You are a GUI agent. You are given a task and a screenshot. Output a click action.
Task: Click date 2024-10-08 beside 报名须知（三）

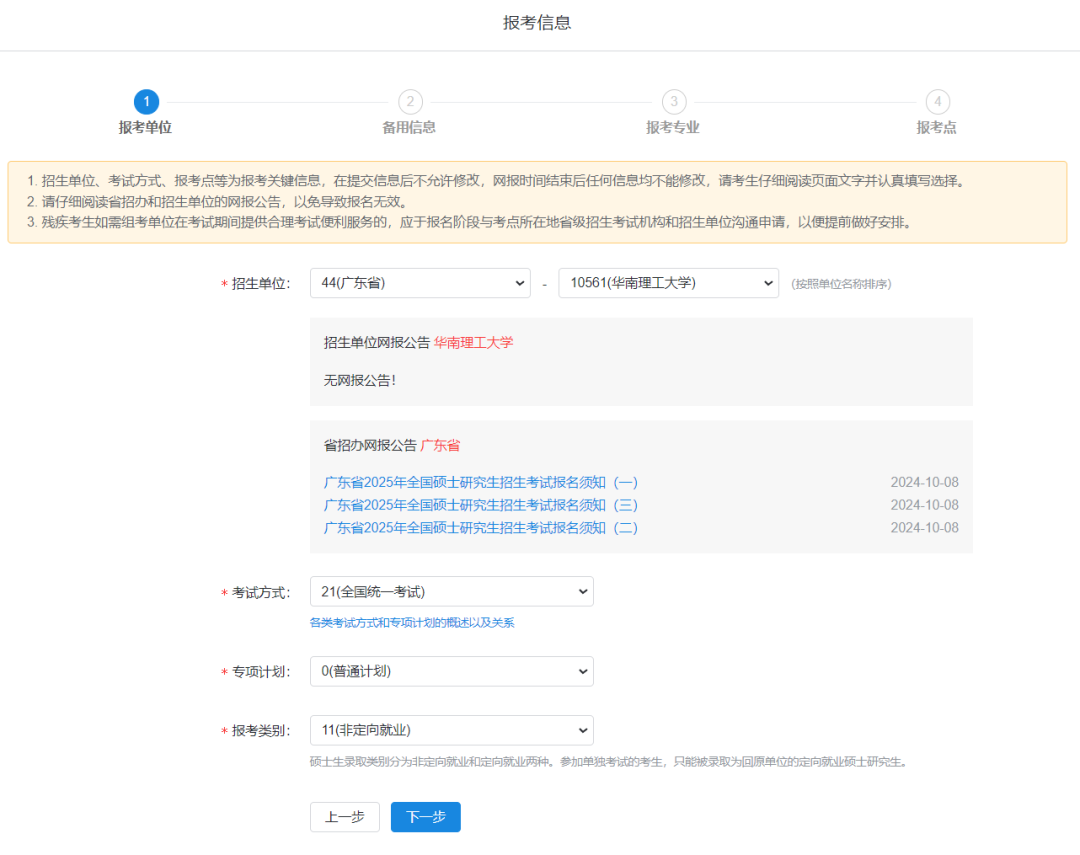(x=924, y=505)
